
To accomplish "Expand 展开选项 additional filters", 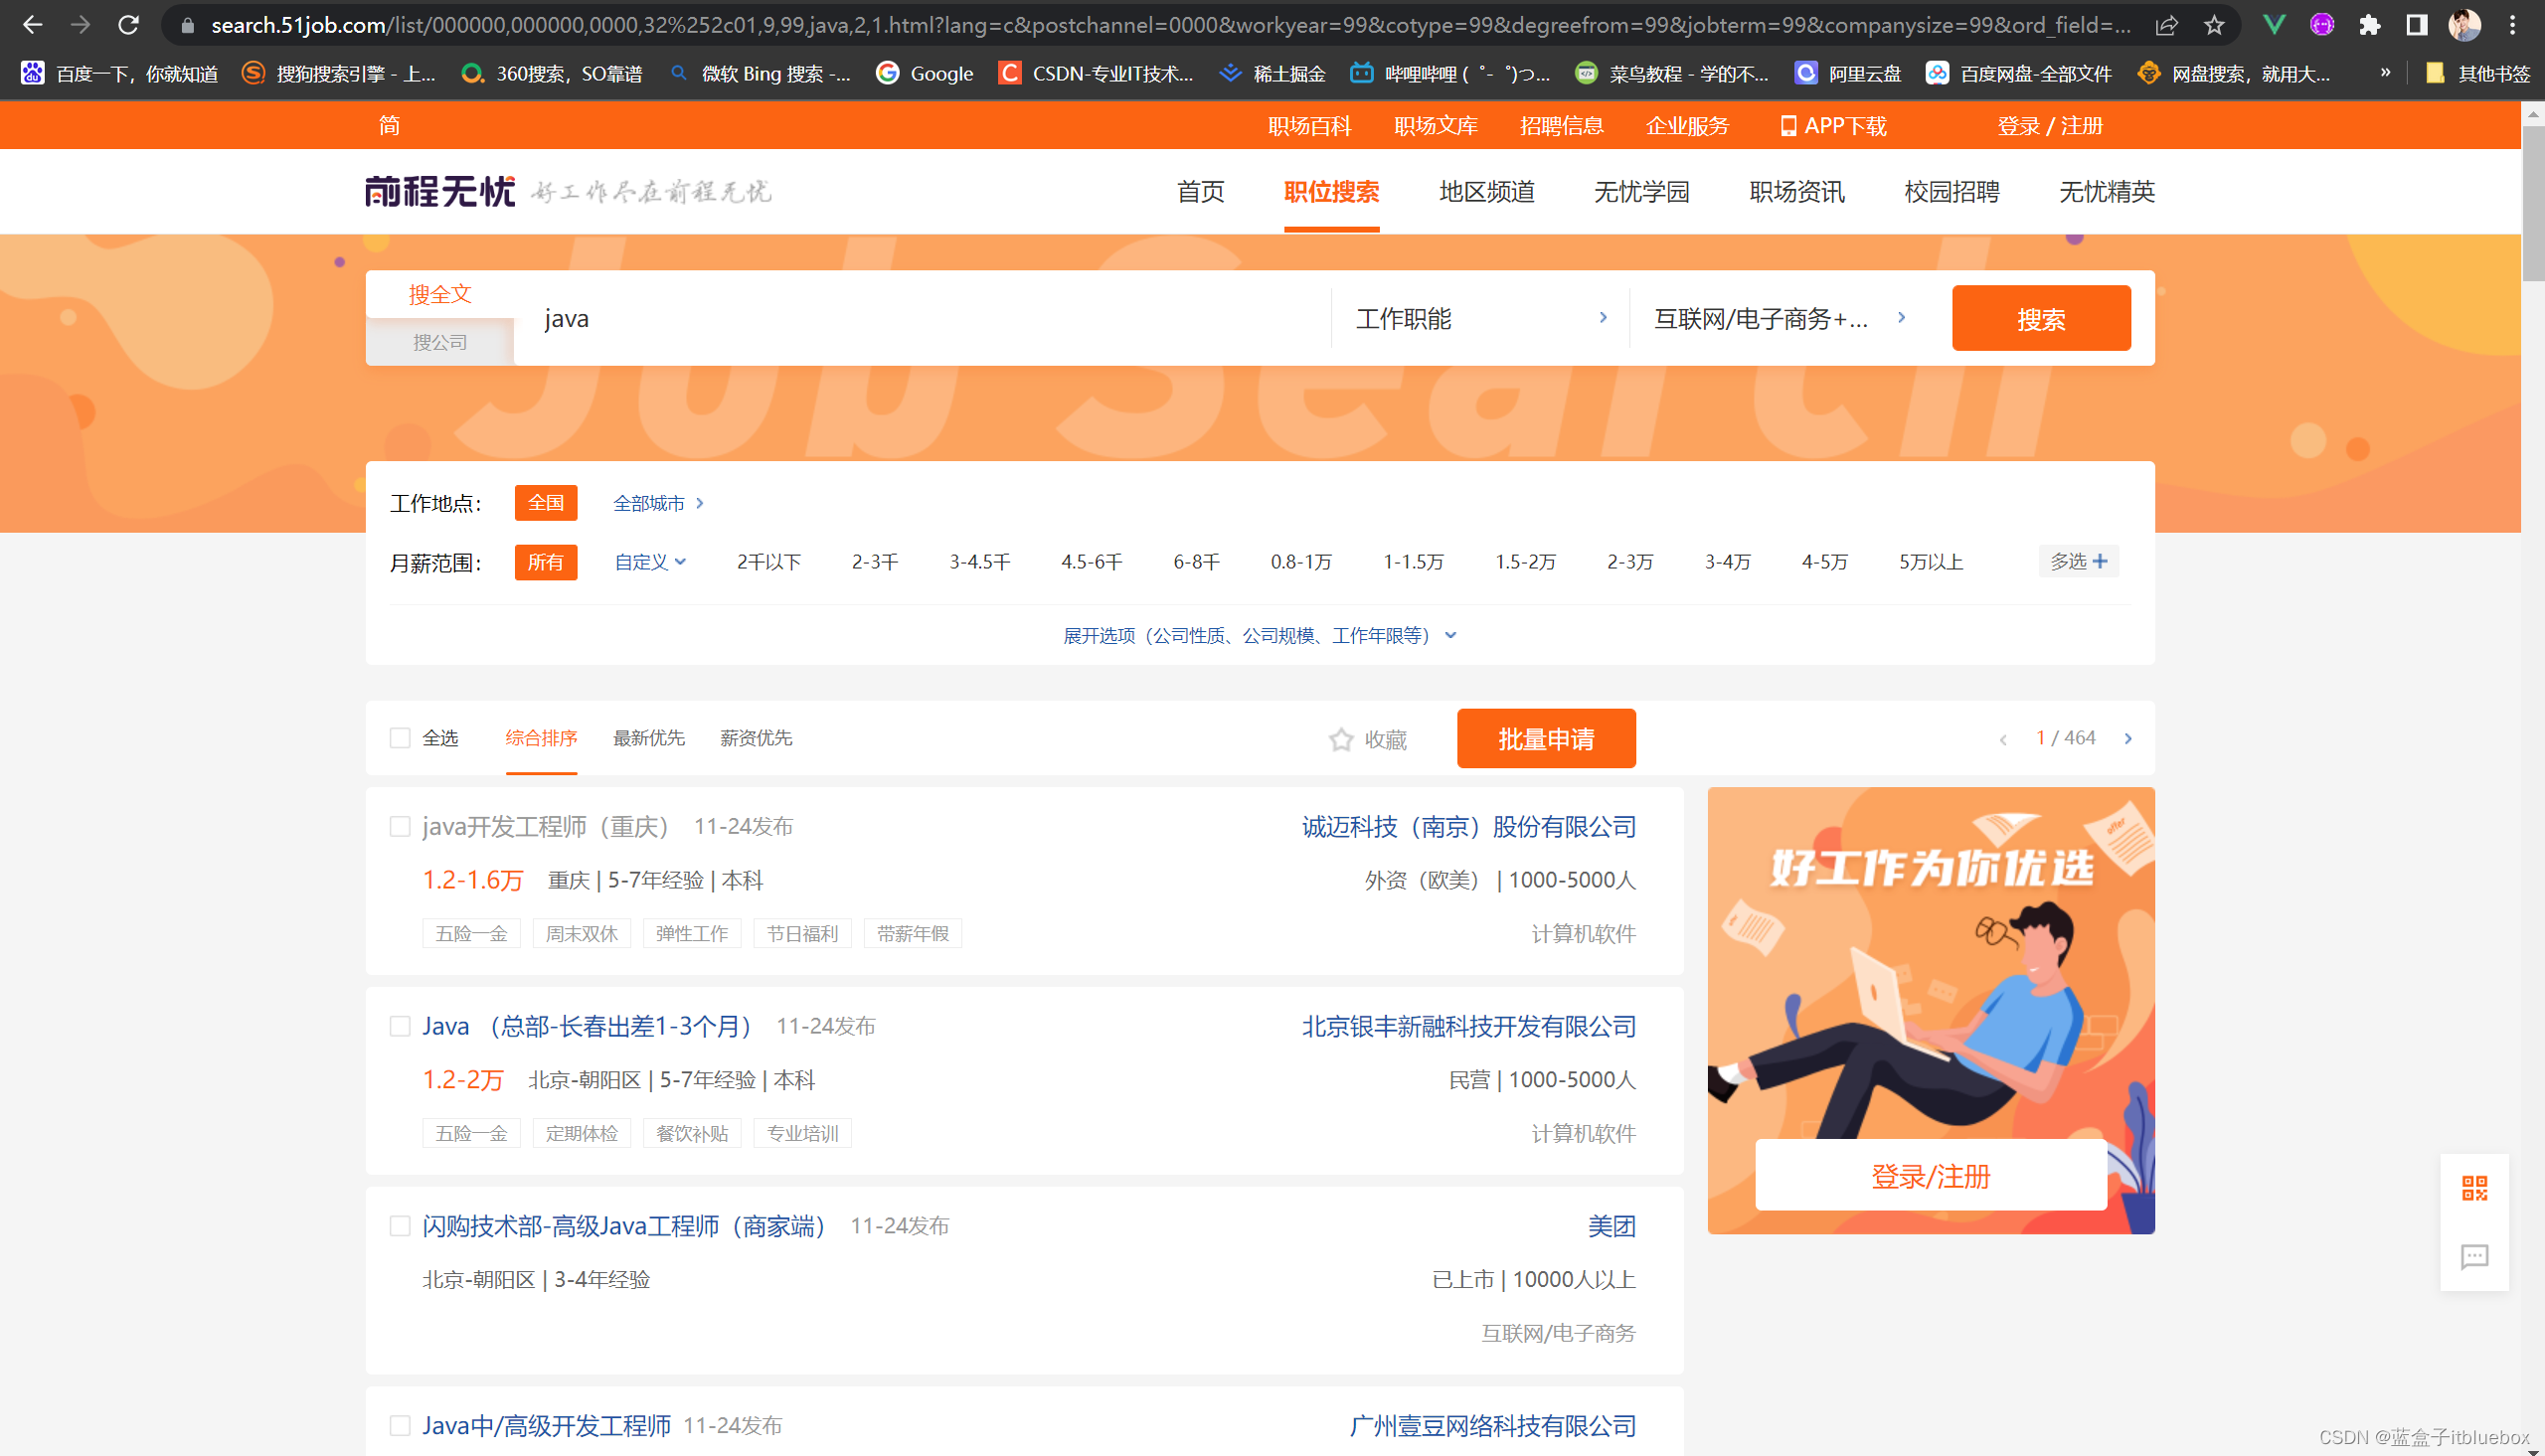I will click(x=1259, y=635).
